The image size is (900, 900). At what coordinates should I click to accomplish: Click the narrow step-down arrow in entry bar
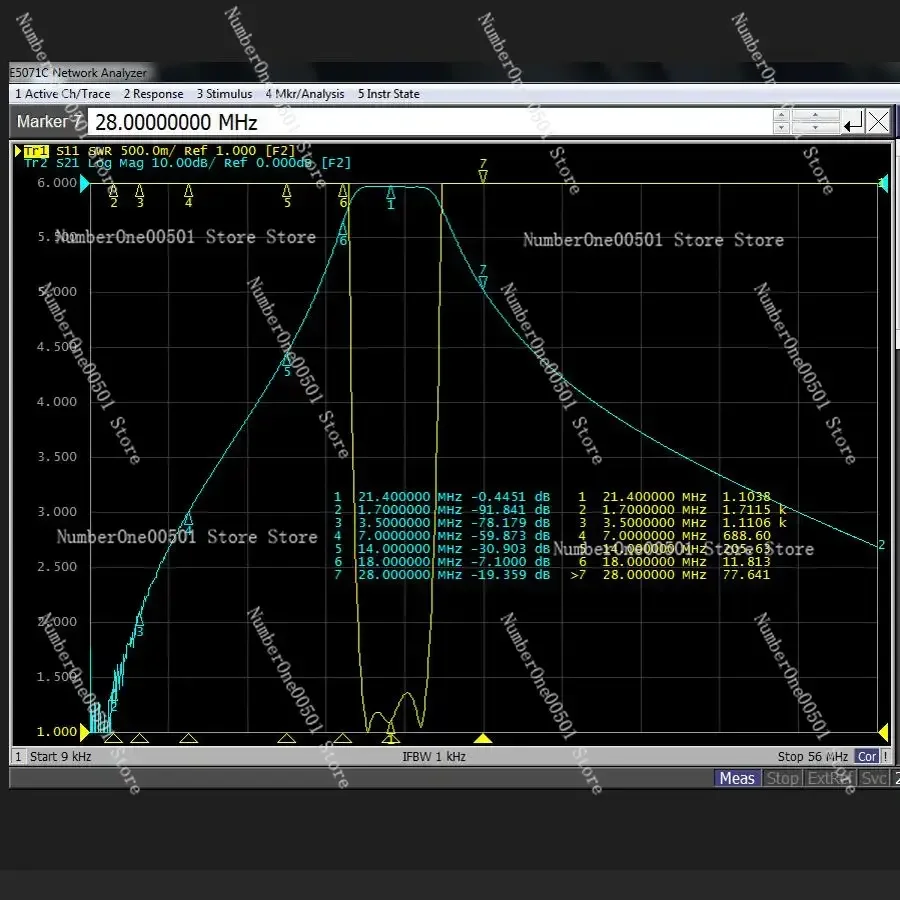[781, 127]
